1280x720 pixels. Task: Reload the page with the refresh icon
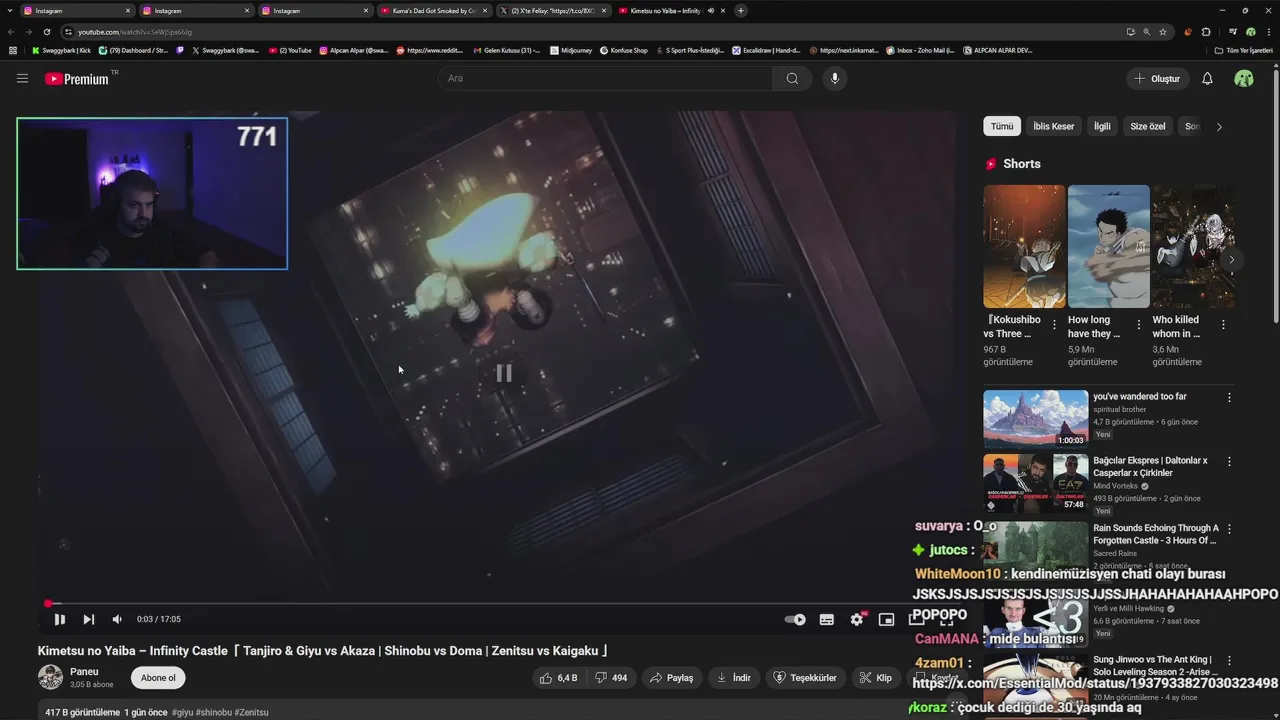point(46,32)
